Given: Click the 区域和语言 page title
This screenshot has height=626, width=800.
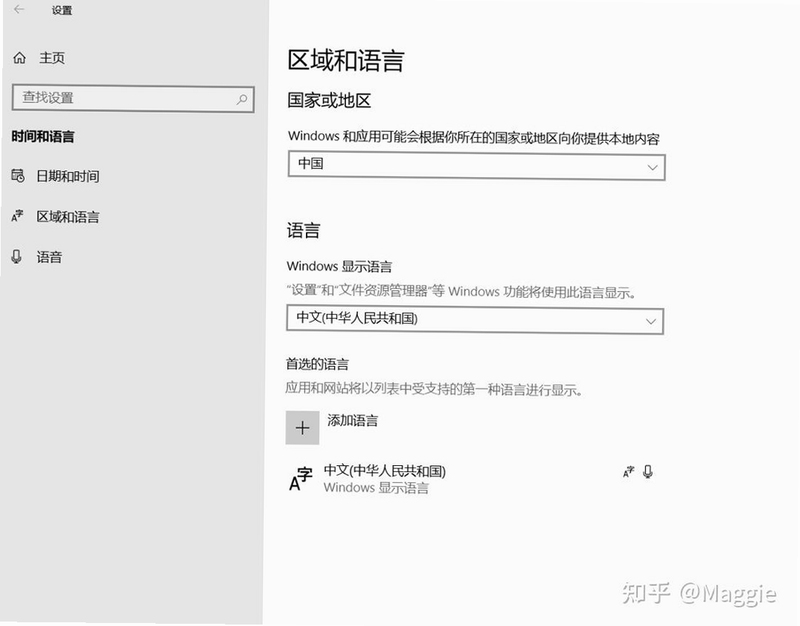Looking at the screenshot, I should (345, 60).
